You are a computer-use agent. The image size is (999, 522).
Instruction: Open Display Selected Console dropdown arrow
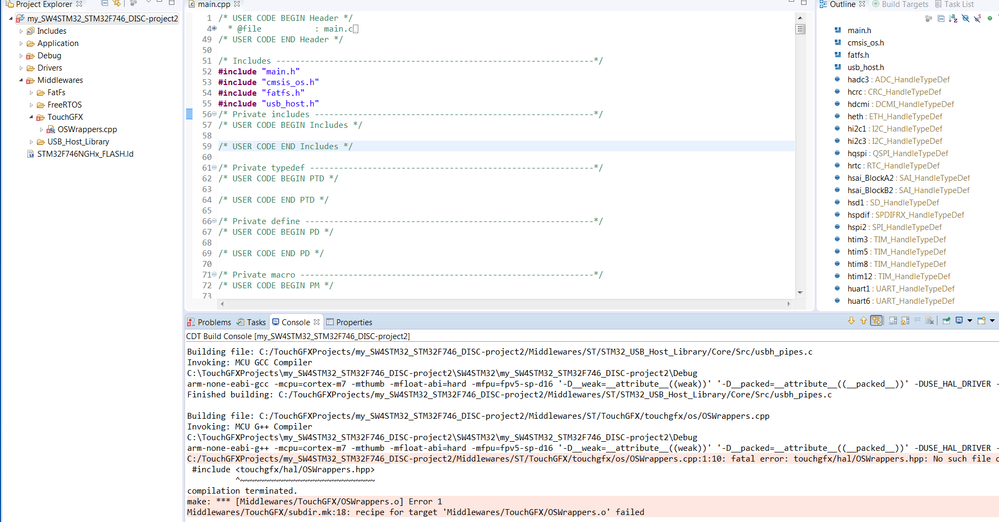[970, 321]
